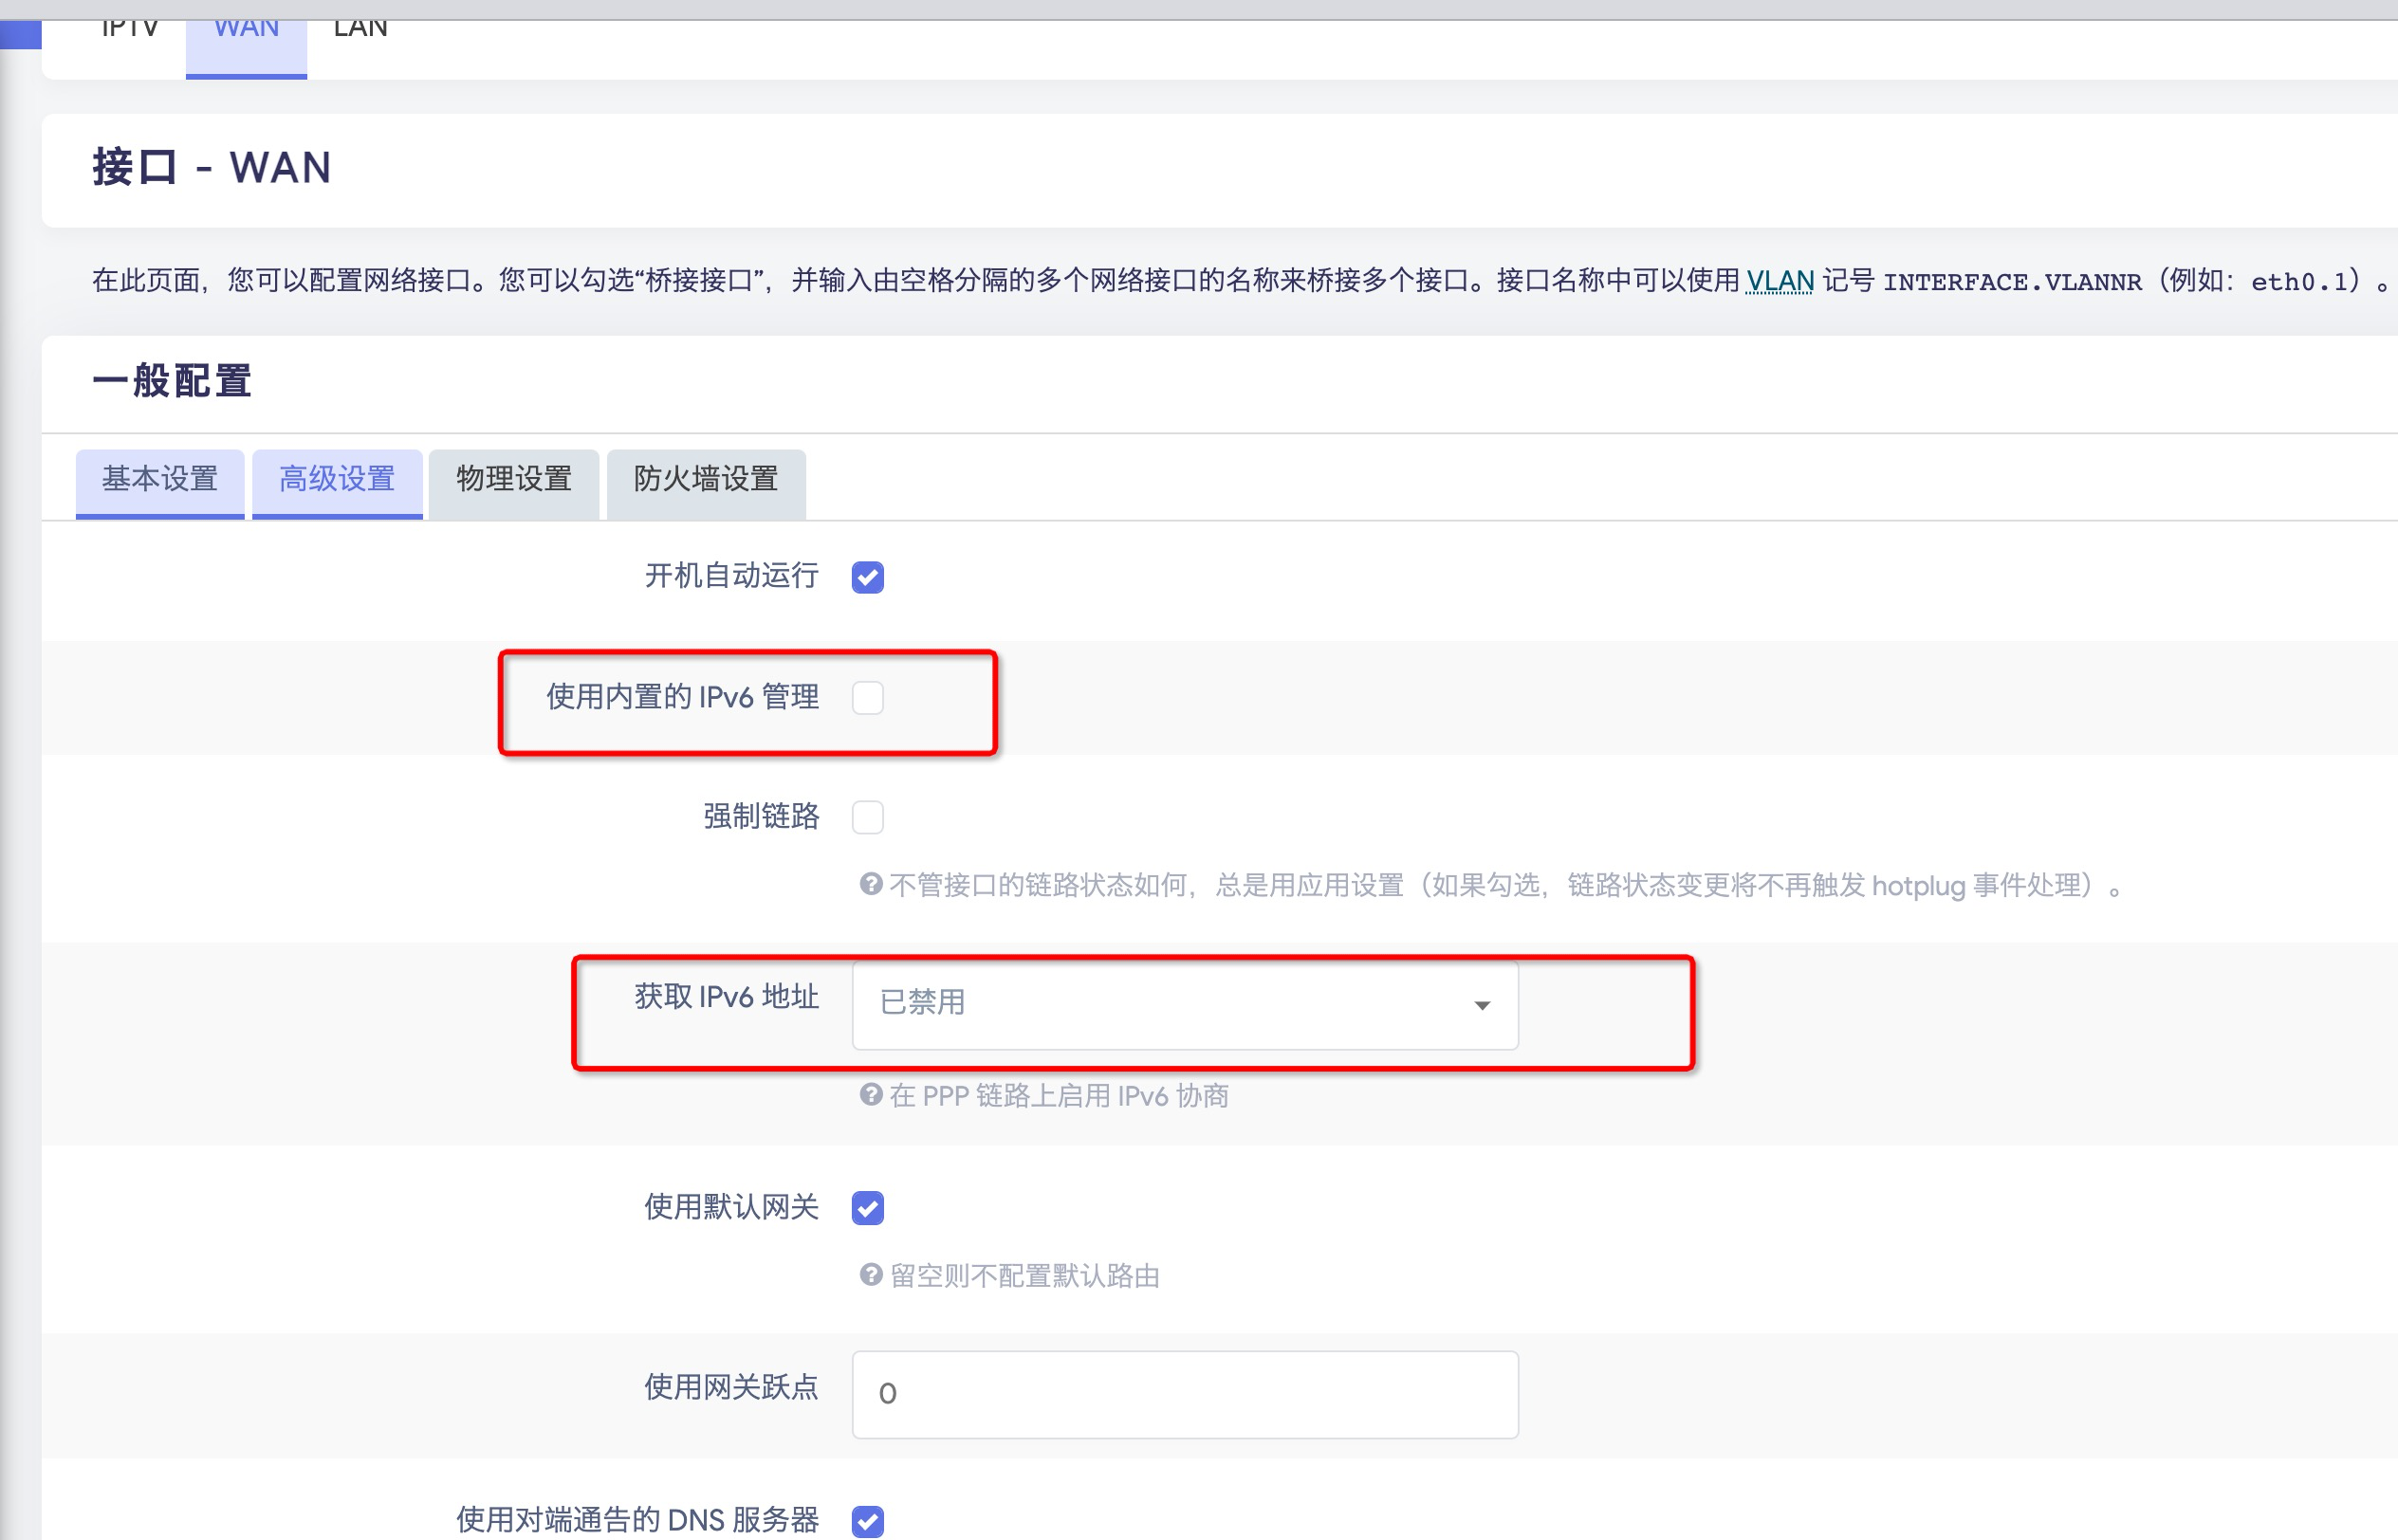2398x1540 pixels.
Task: Click the 一般配置 section heading
Action: point(172,381)
